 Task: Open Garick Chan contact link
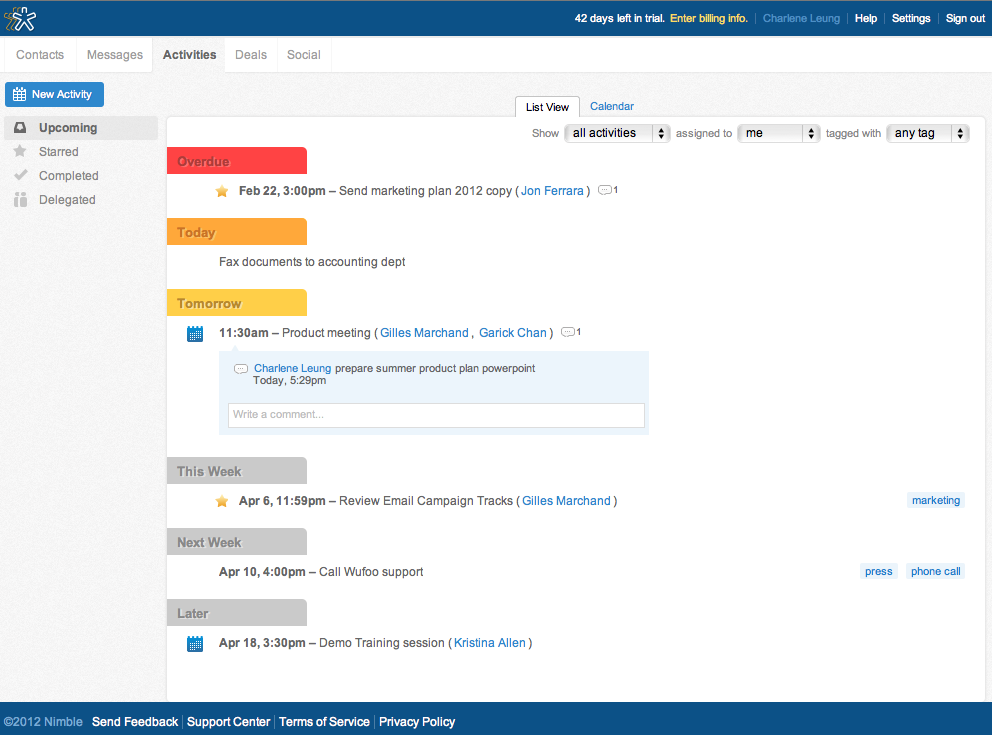tap(512, 333)
